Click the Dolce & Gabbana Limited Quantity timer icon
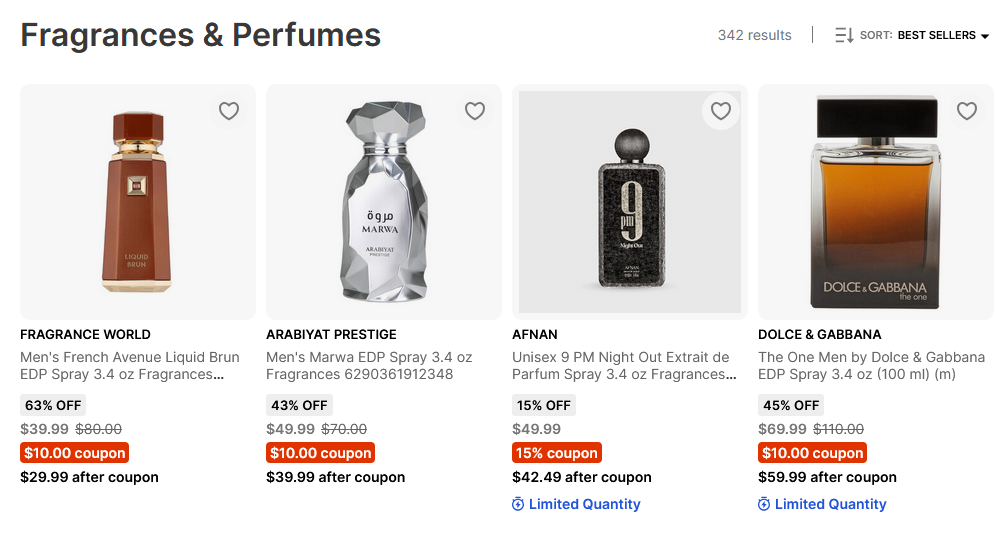 pyautogui.click(x=764, y=504)
